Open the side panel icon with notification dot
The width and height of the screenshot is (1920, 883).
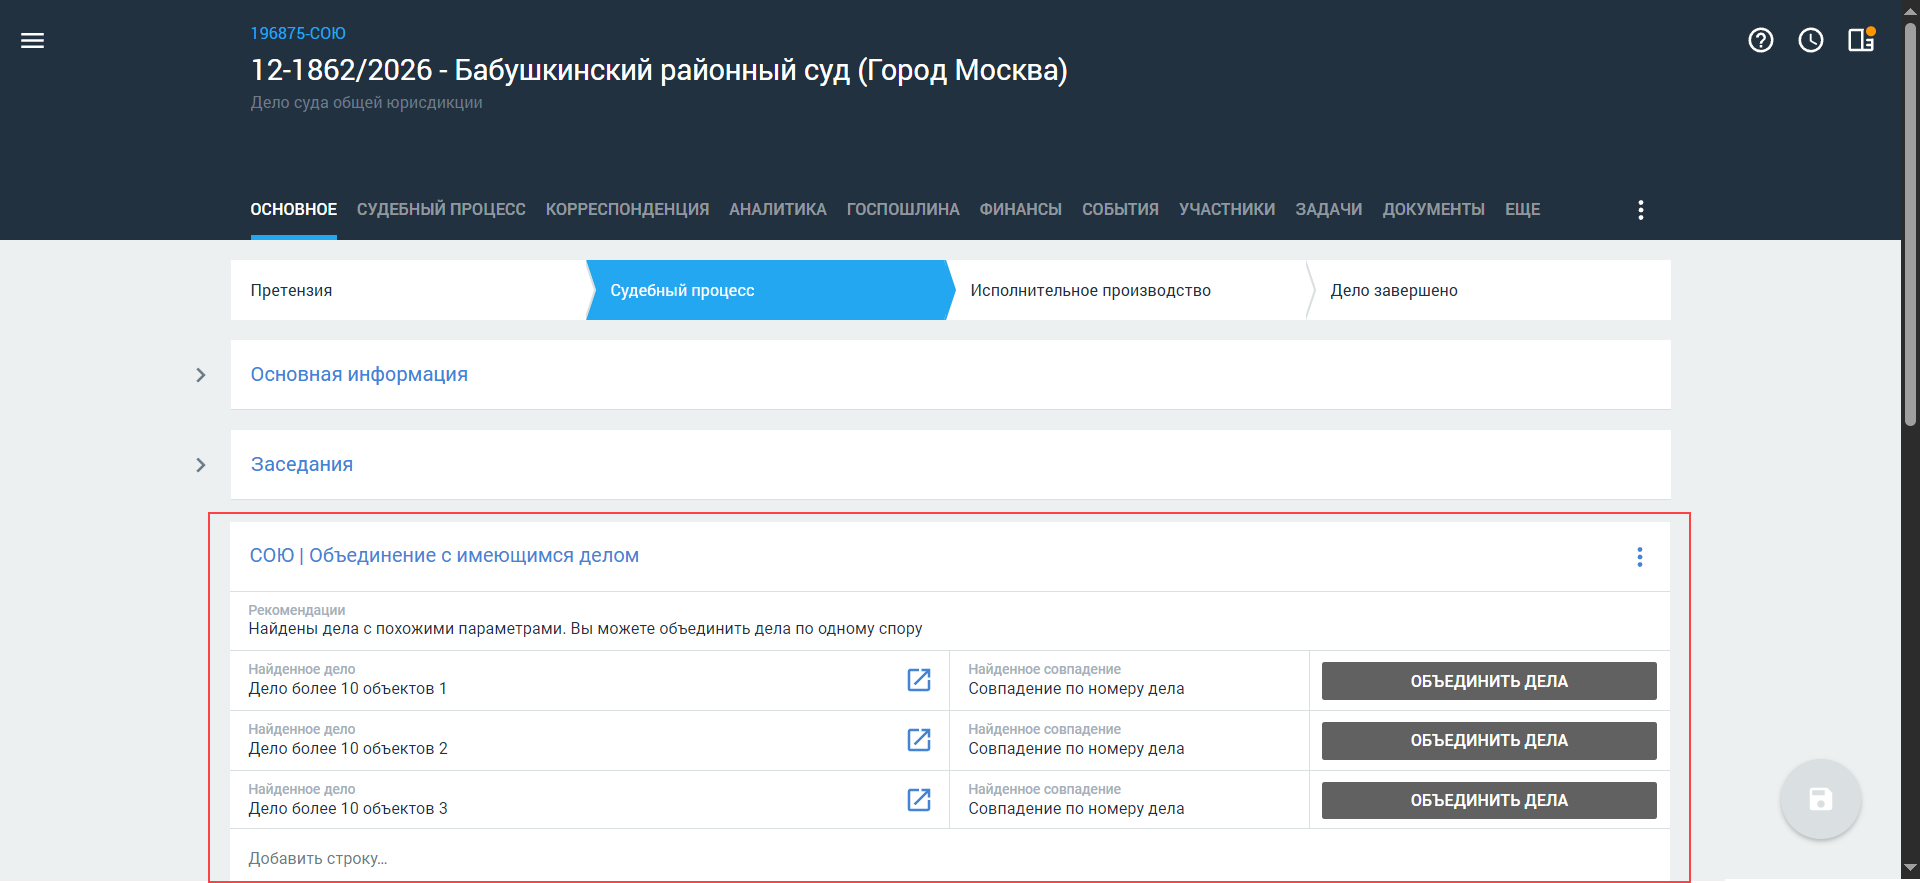pyautogui.click(x=1861, y=40)
